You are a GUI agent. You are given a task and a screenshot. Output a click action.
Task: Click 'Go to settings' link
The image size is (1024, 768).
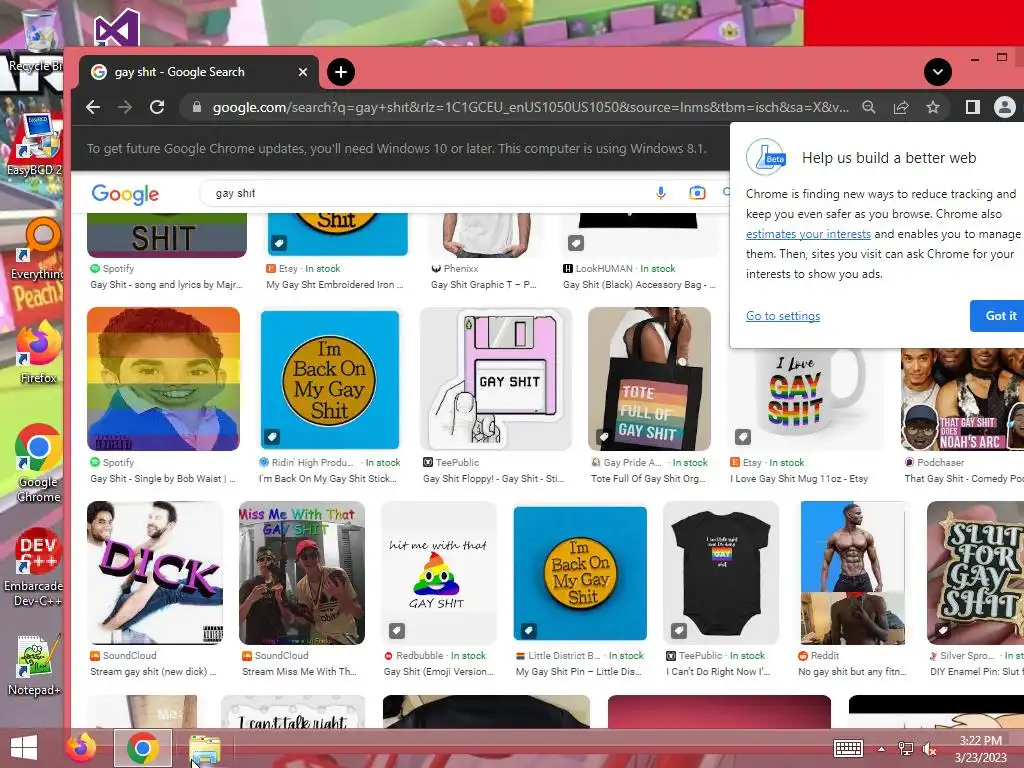tap(783, 316)
